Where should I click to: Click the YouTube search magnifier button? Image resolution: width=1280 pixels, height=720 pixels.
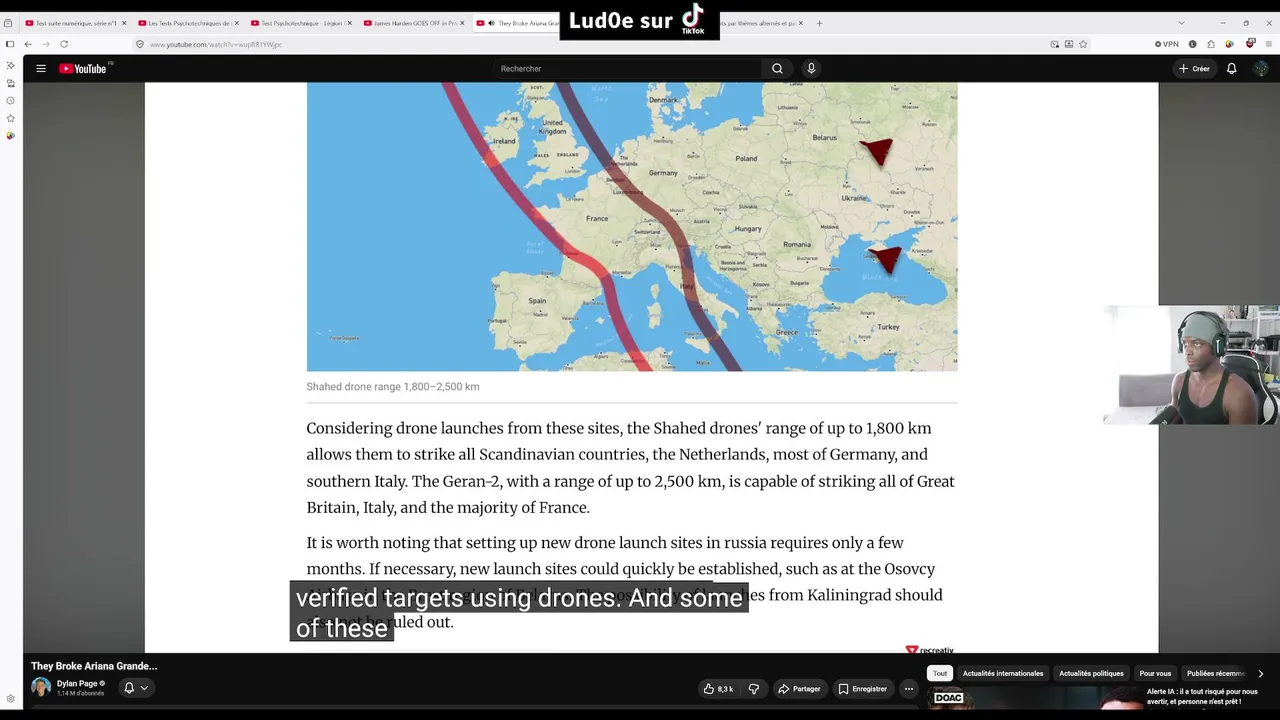tap(777, 68)
